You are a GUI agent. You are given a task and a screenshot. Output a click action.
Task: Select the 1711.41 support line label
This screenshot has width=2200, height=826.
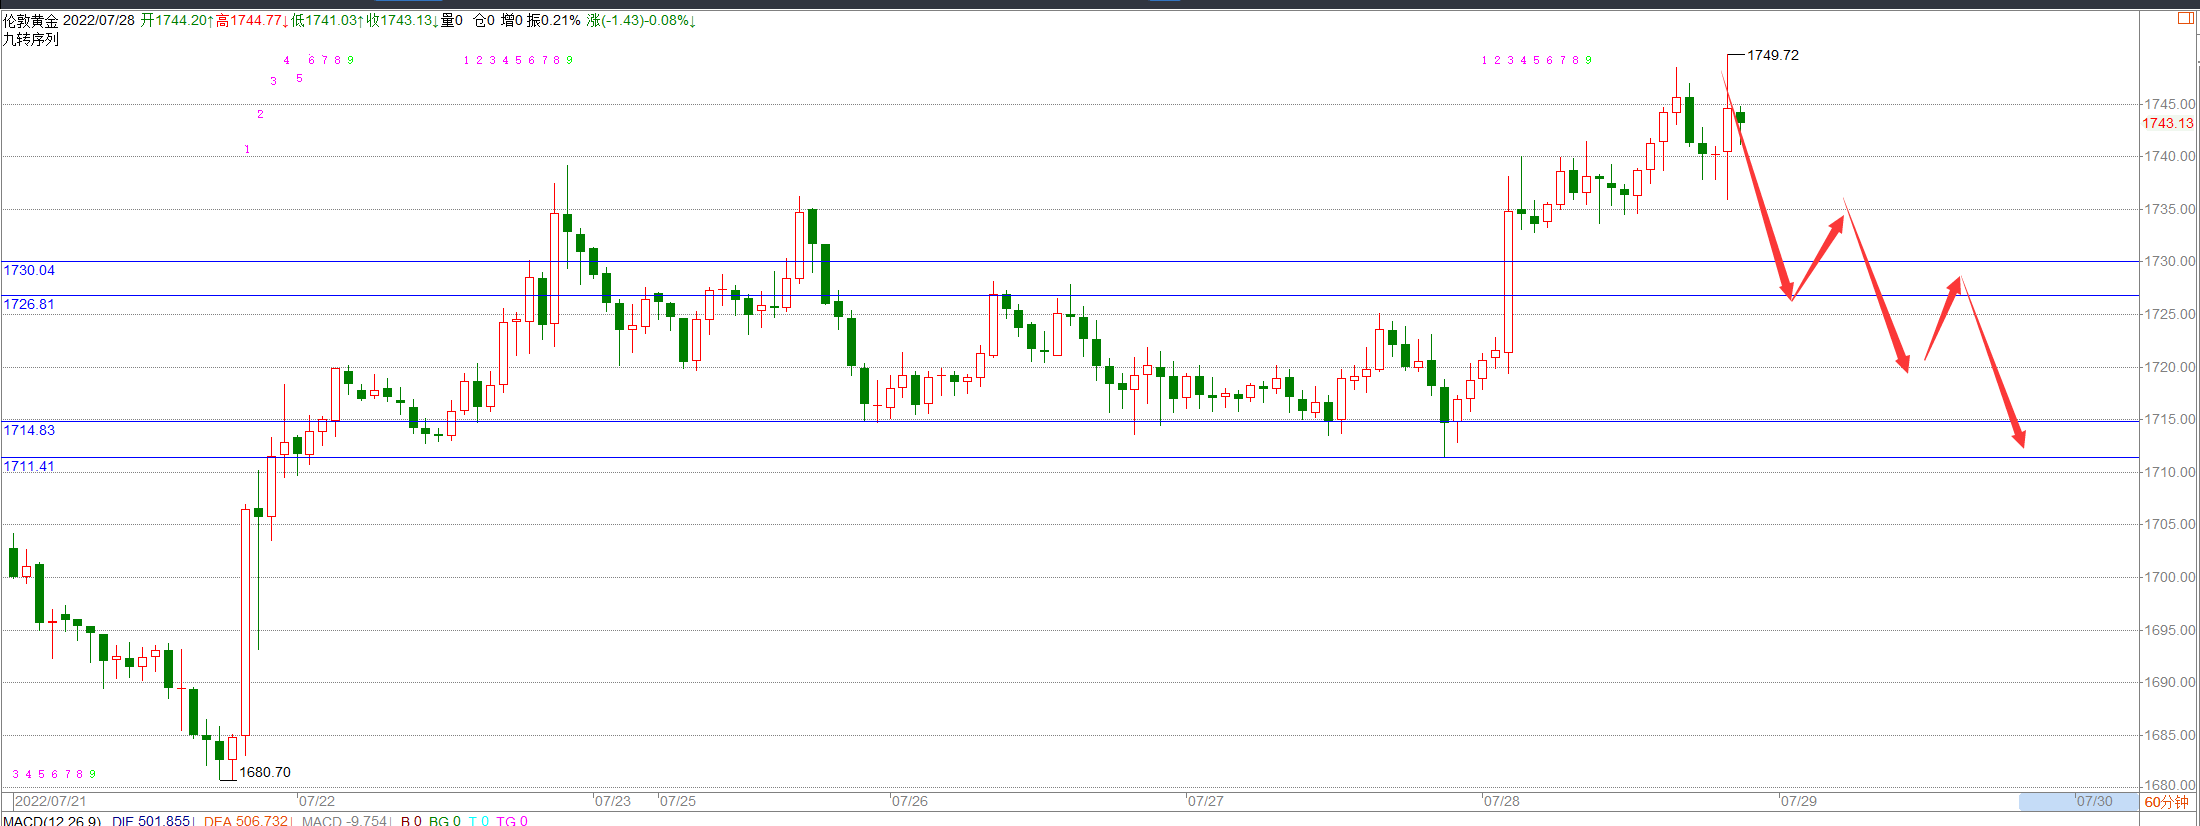tap(29, 466)
